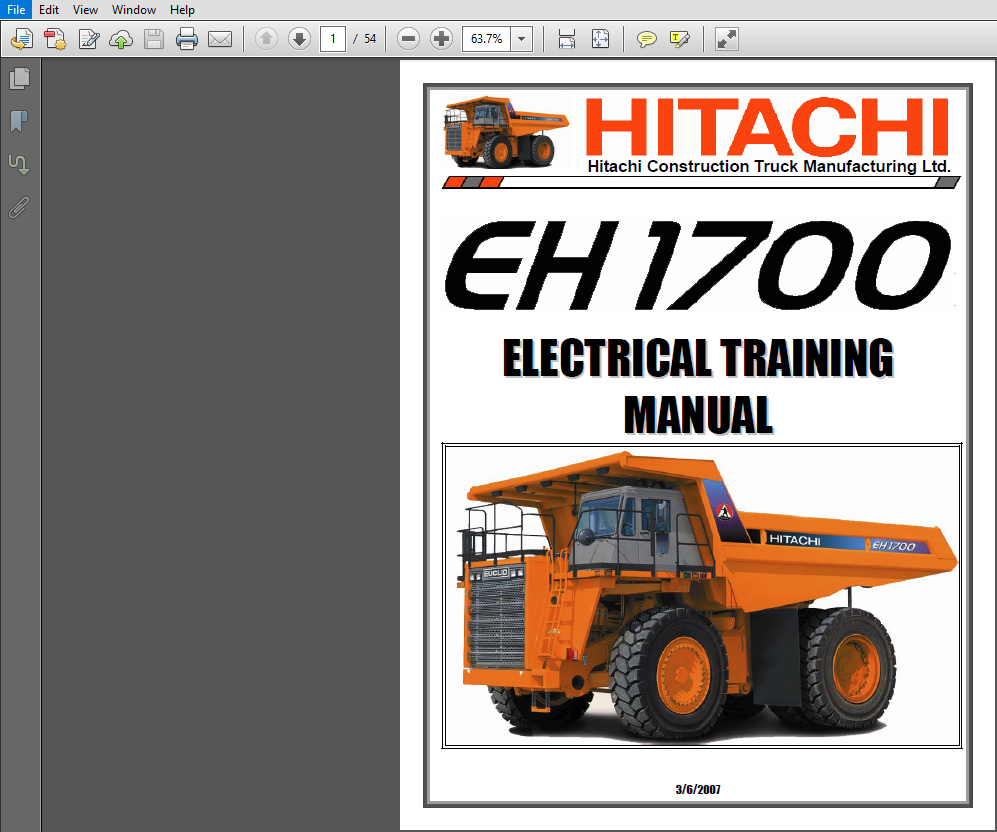Open the File menu
Image resolution: width=997 pixels, height=832 pixels.
(15, 10)
